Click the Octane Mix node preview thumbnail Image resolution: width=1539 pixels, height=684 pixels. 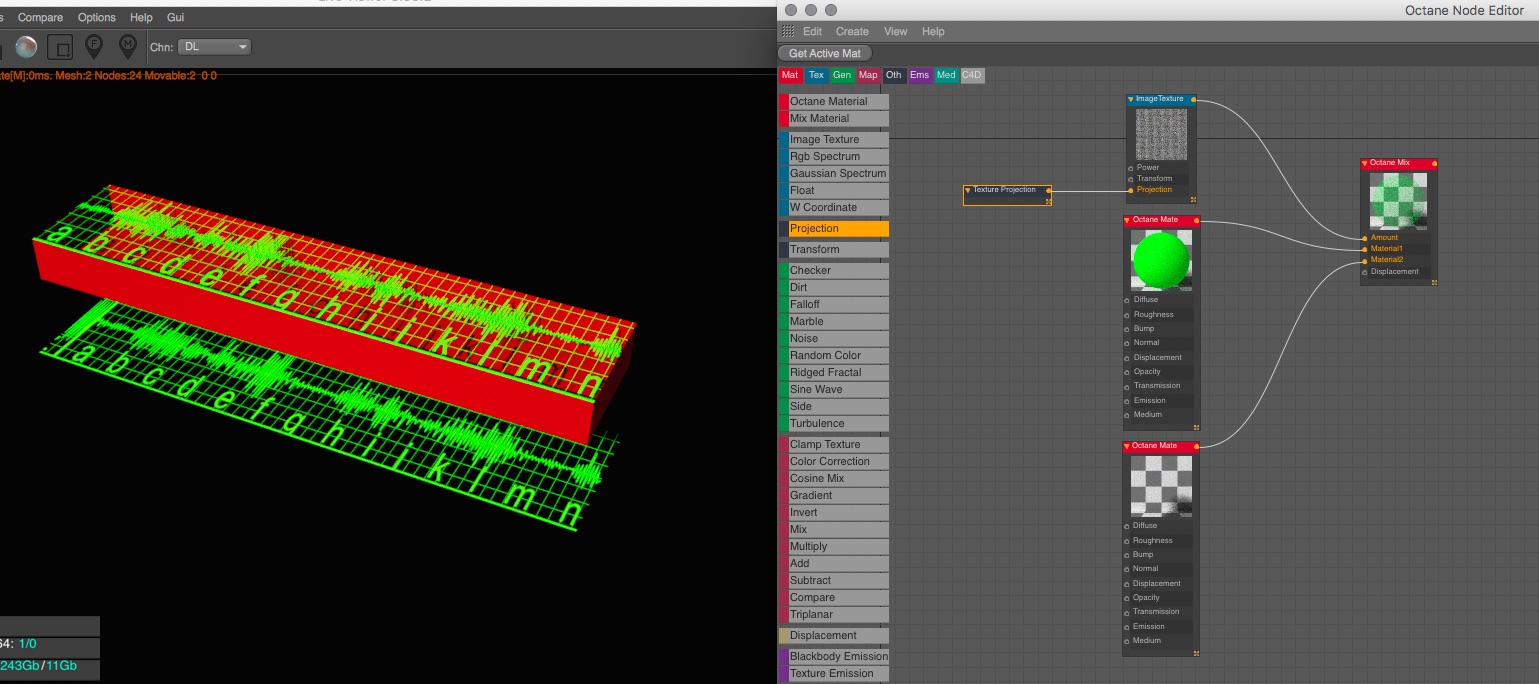click(x=1398, y=201)
